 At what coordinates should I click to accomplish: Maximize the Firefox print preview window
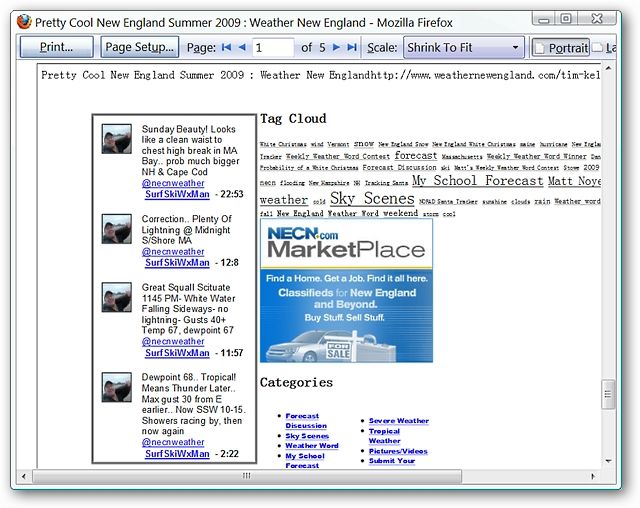coord(565,19)
